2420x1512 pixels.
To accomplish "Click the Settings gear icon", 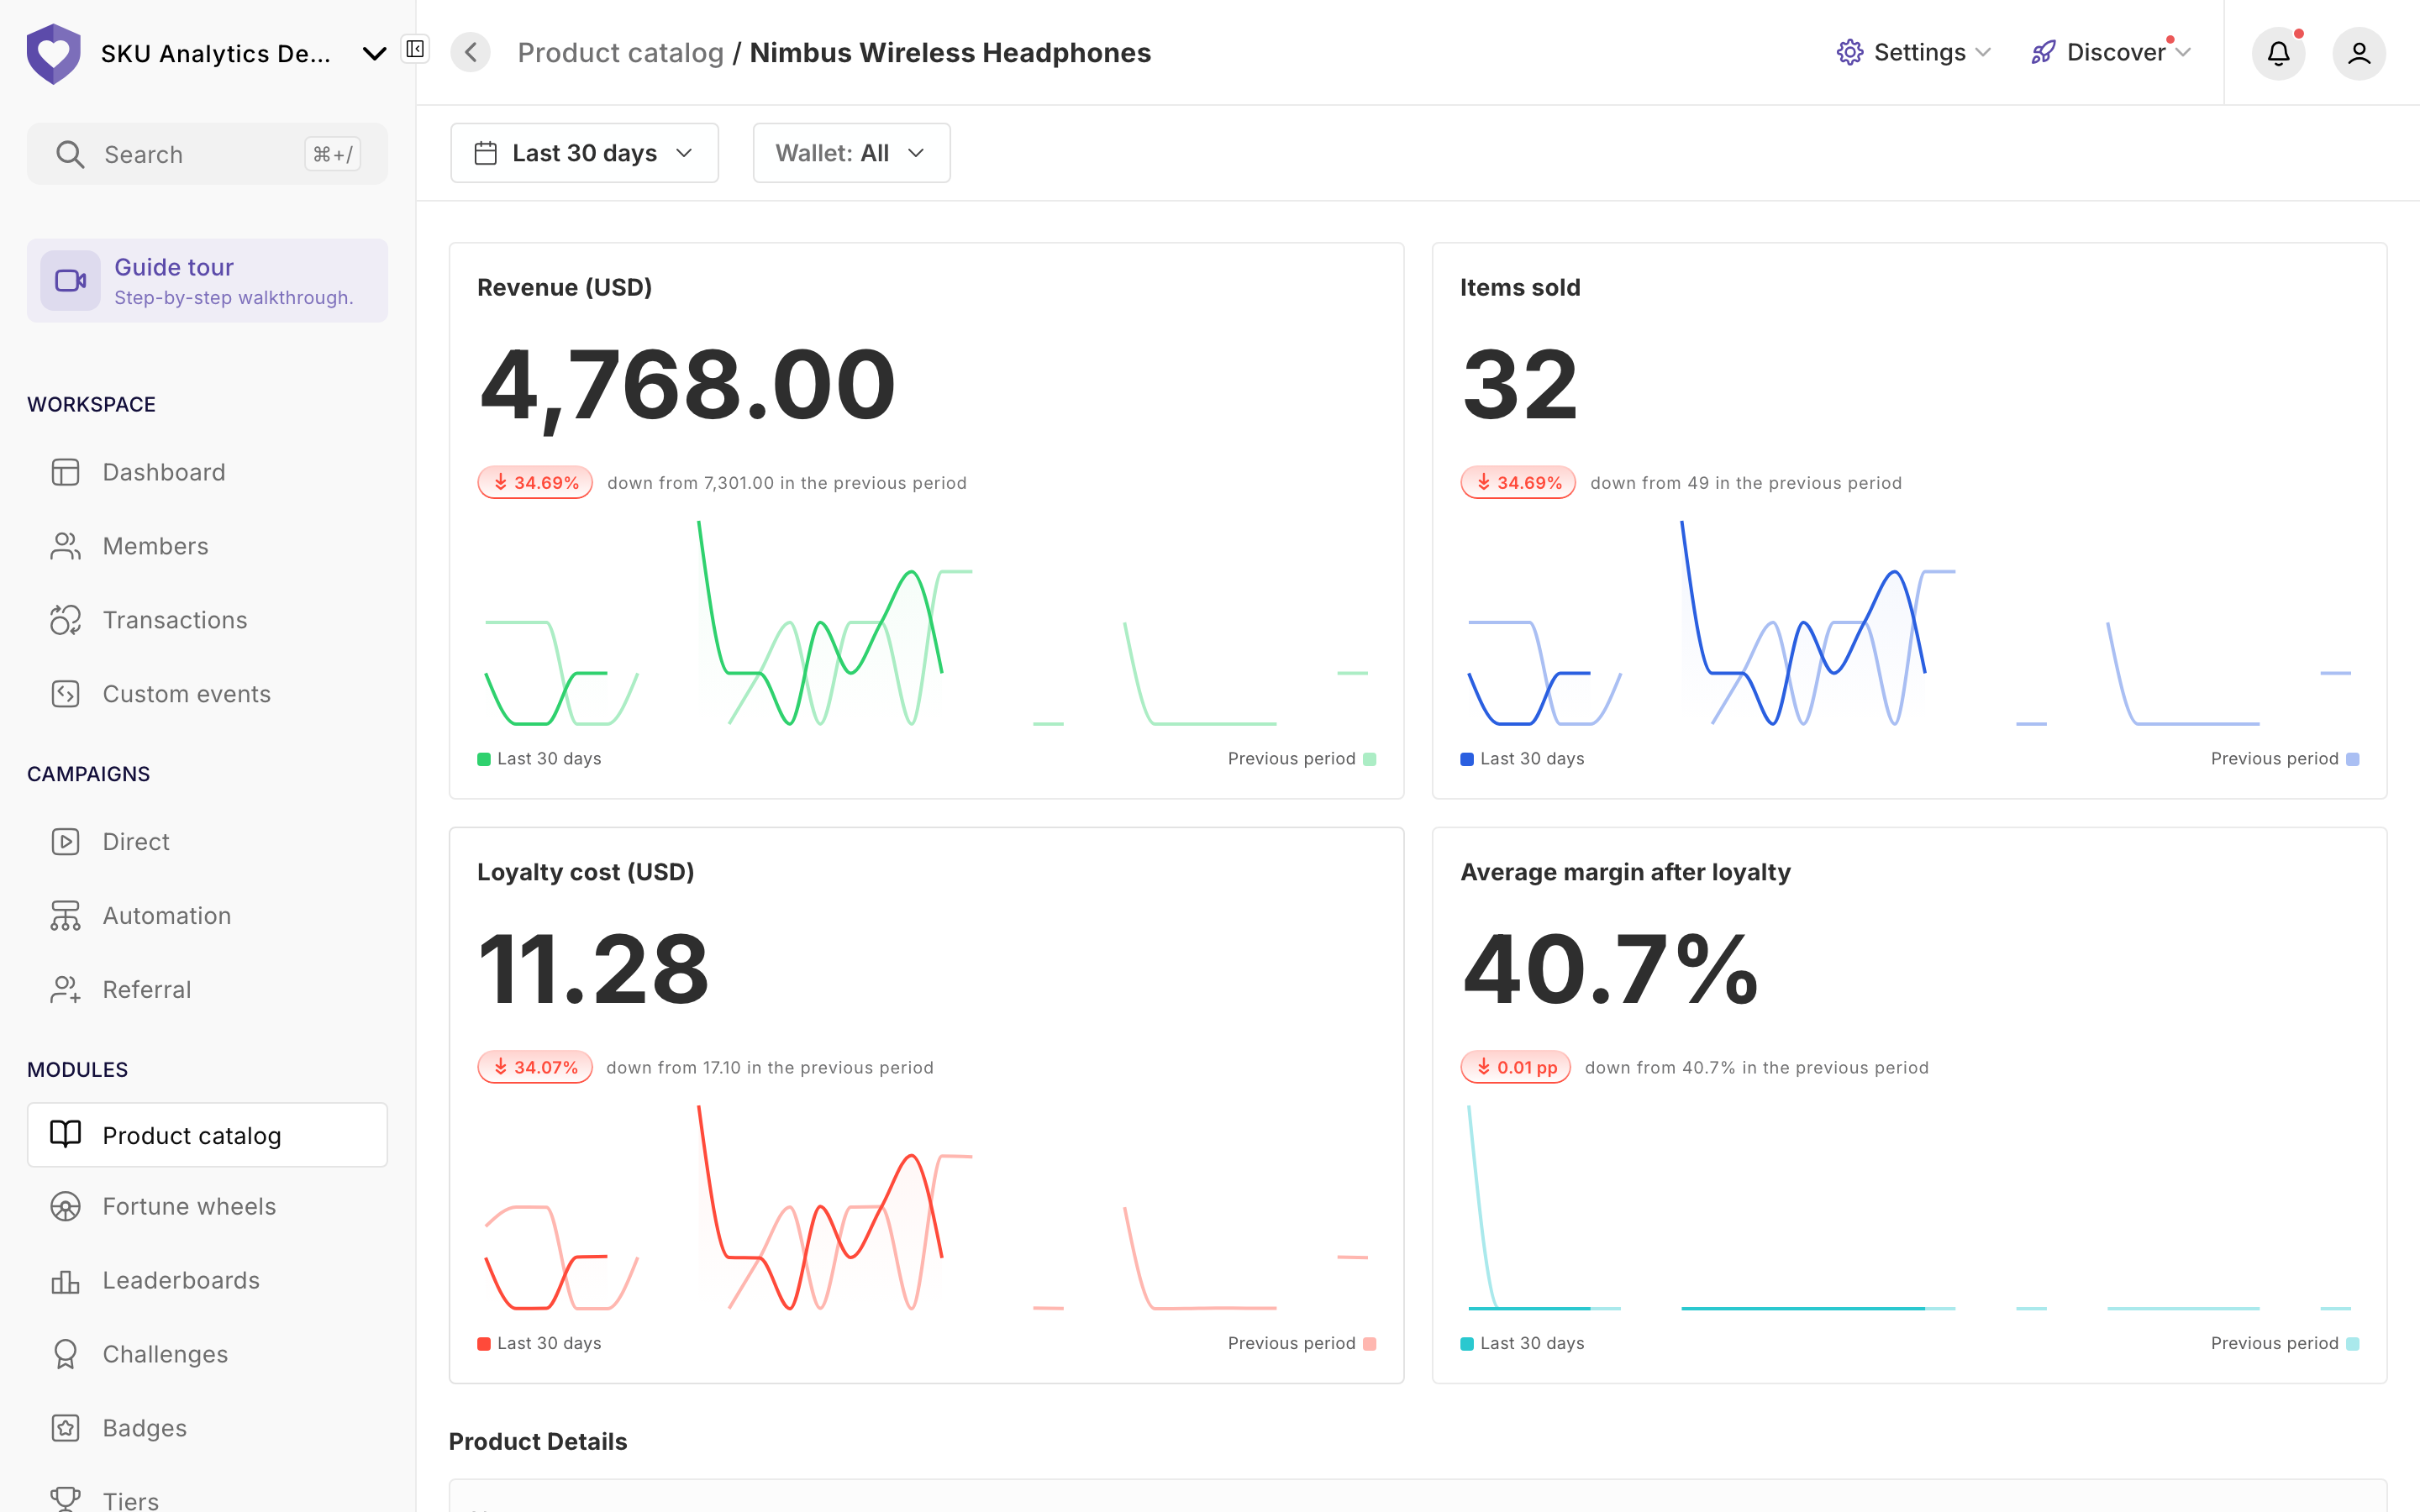I will pos(1850,52).
